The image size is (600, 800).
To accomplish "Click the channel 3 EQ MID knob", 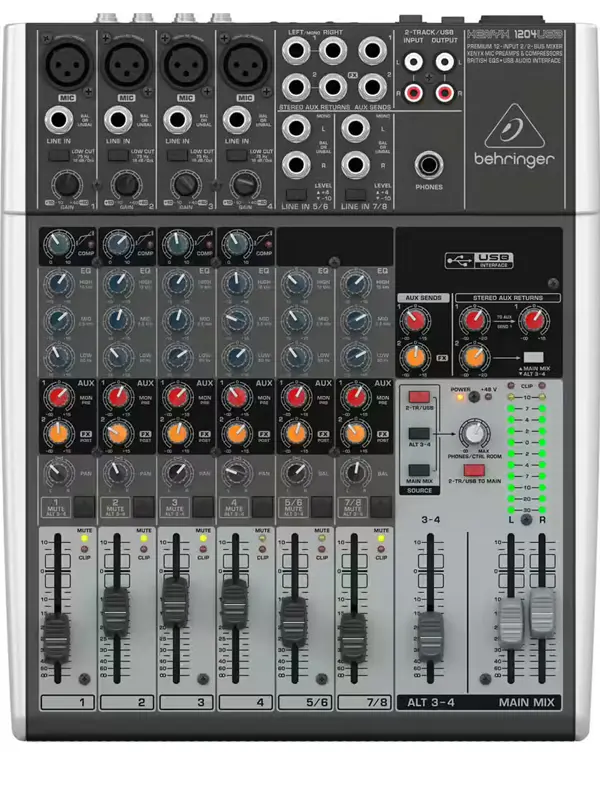I will 178,320.
